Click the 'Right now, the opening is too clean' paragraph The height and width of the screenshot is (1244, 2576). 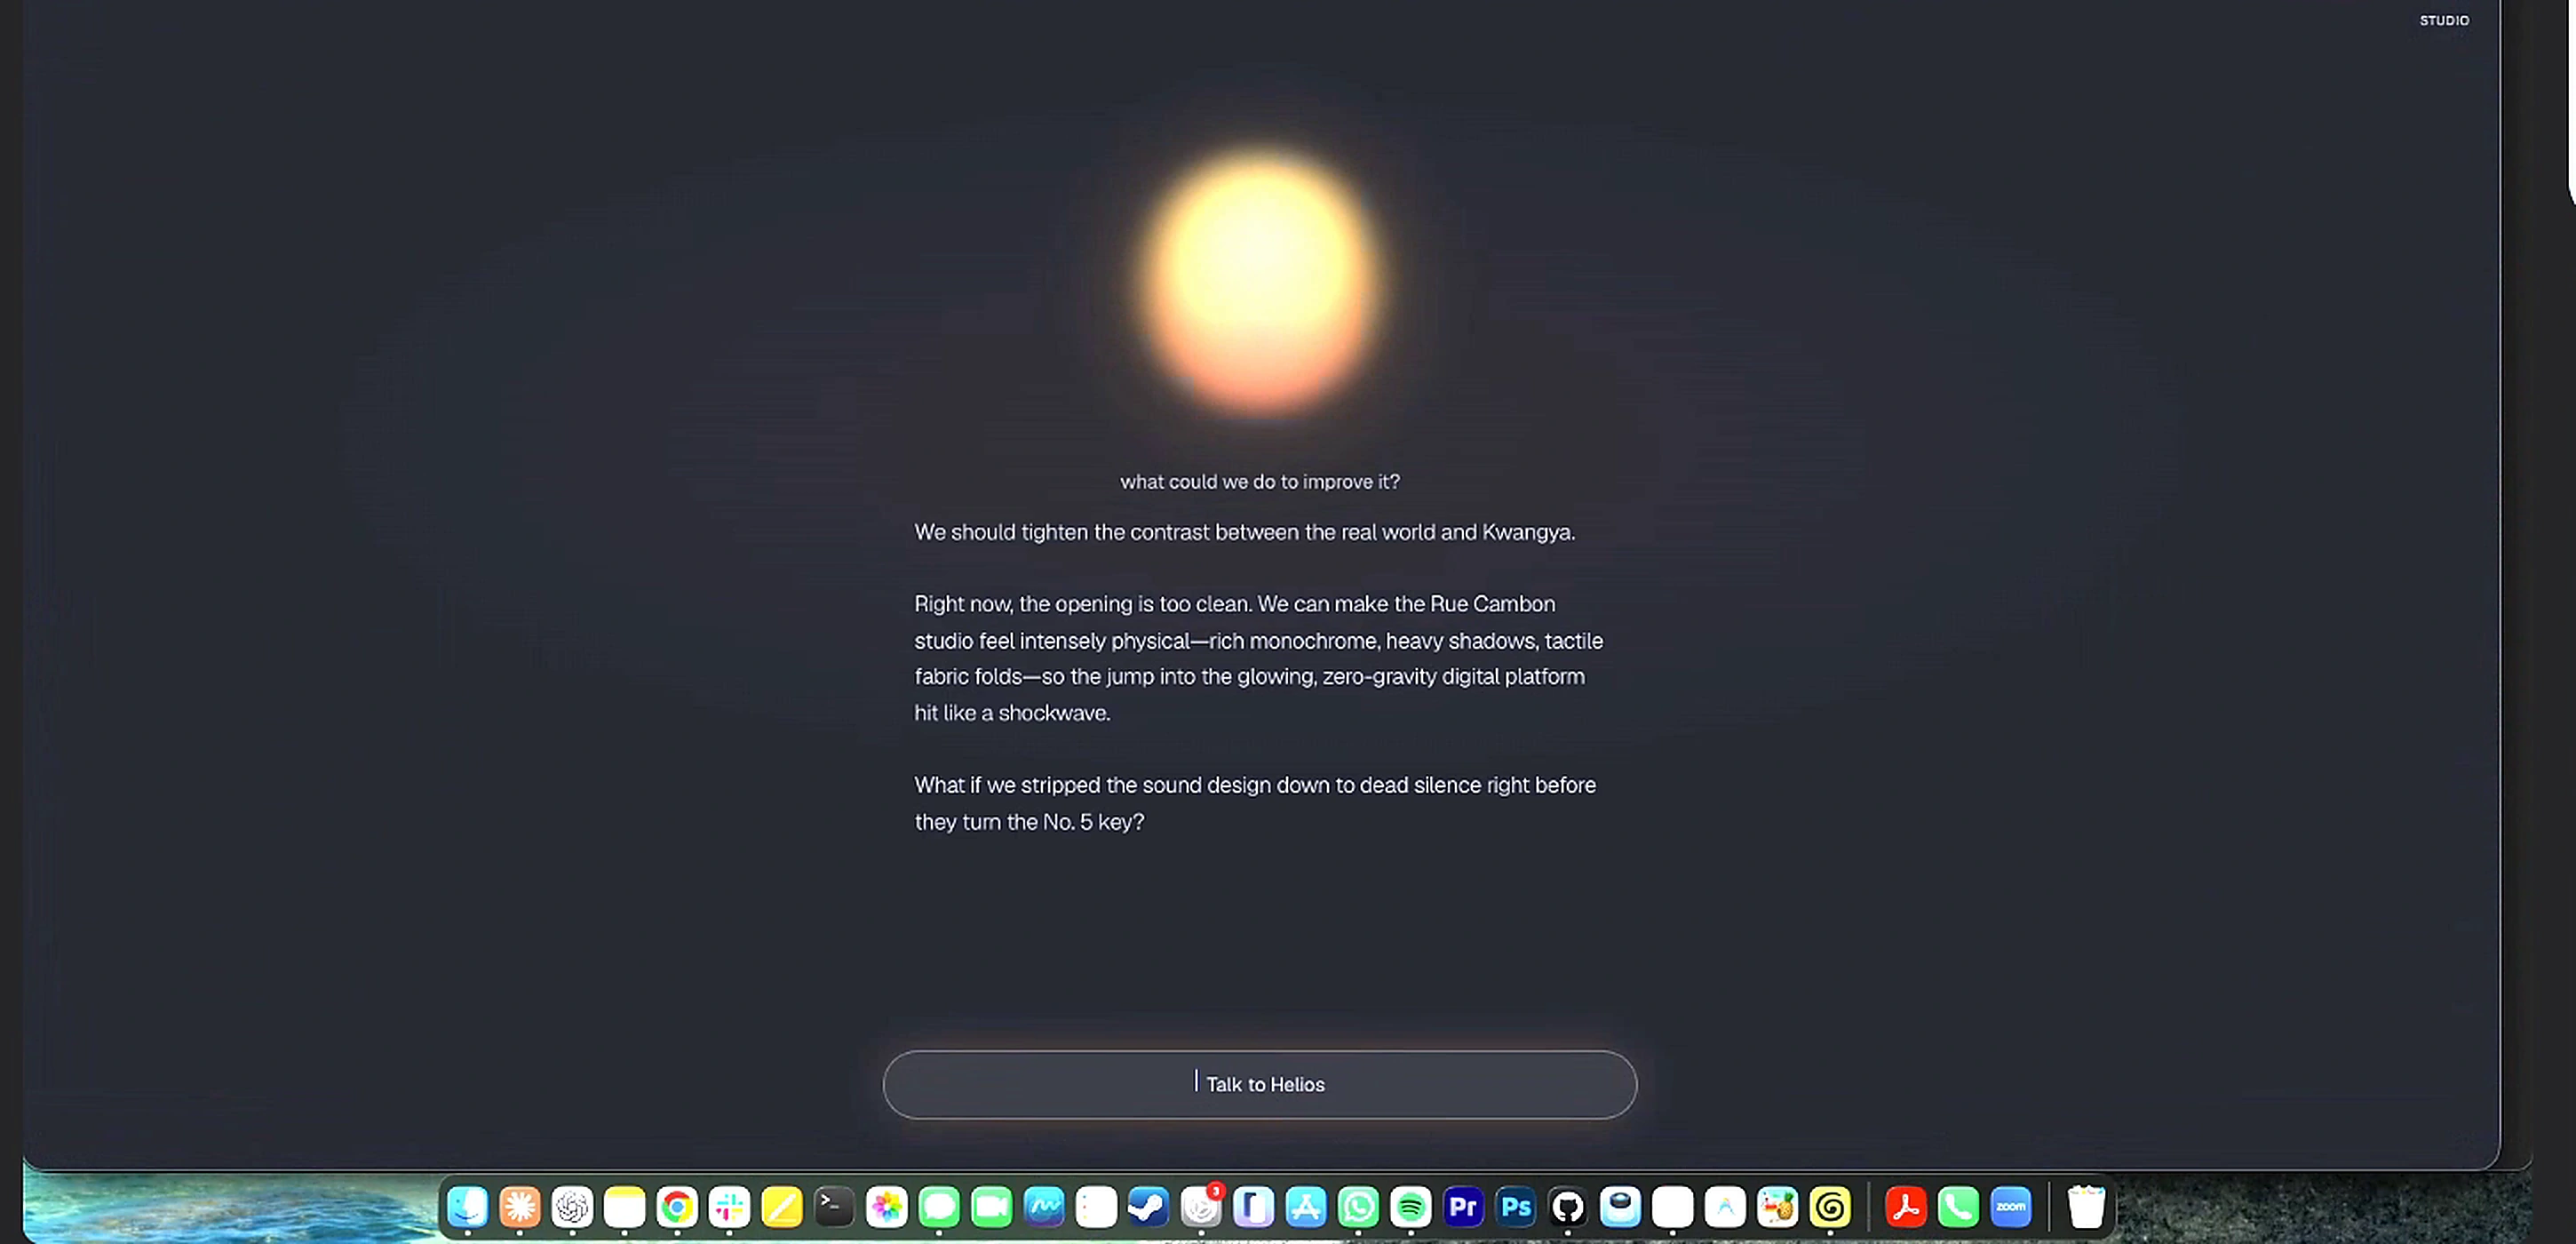[x=1258, y=658]
